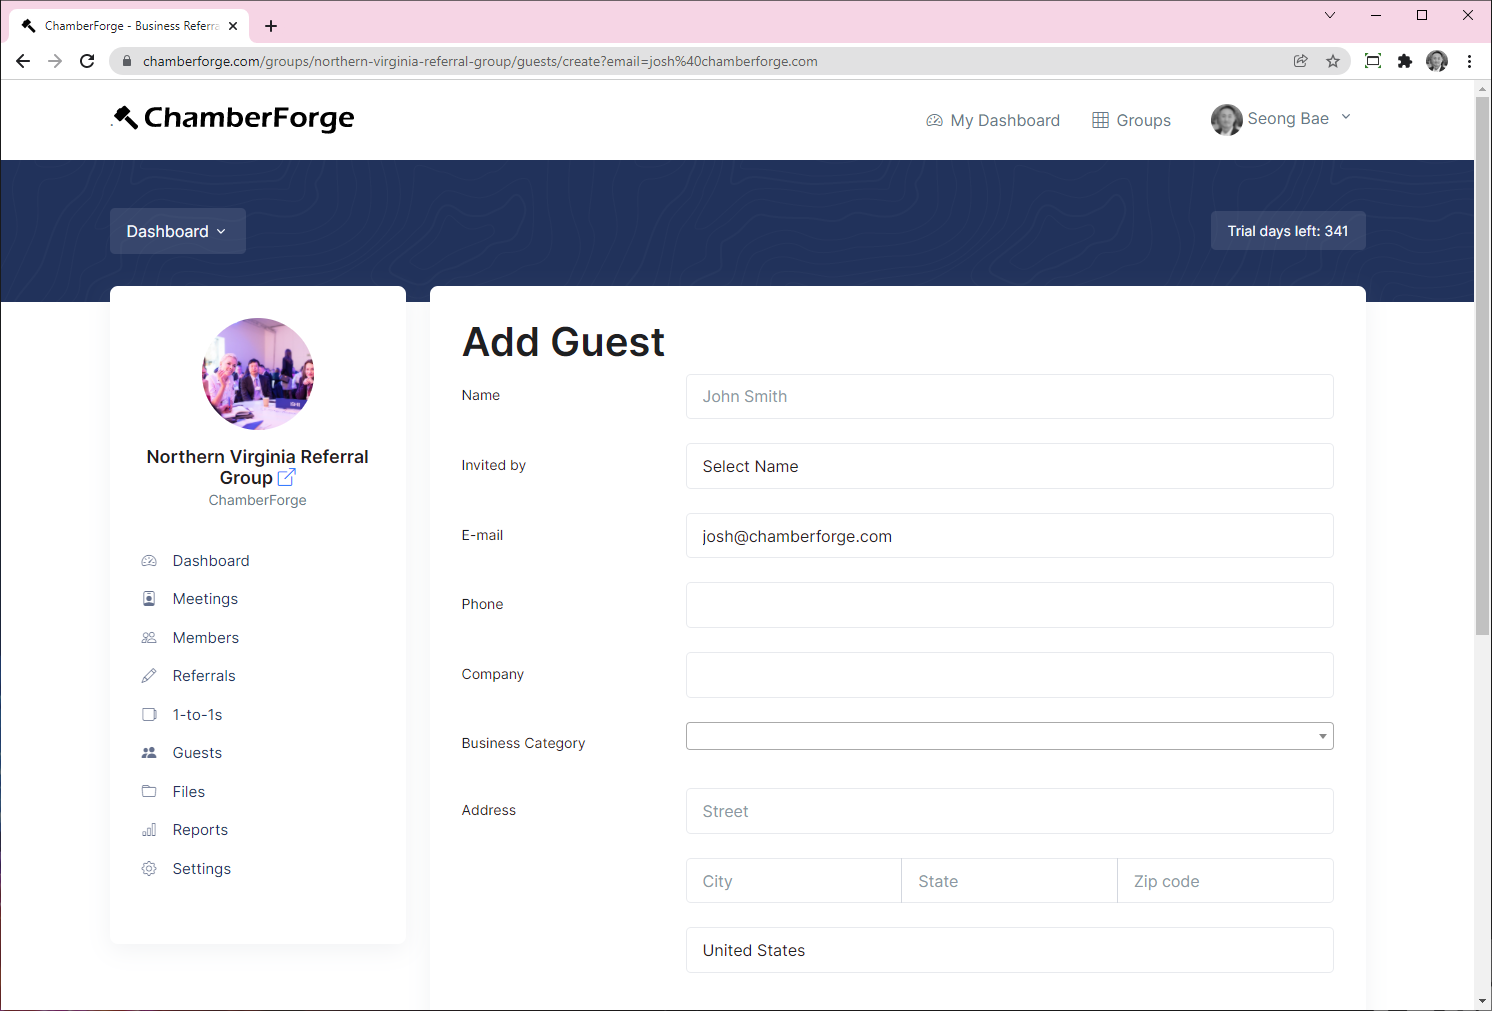1492x1011 pixels.
Task: Open Members using its people icon
Action: [149, 637]
